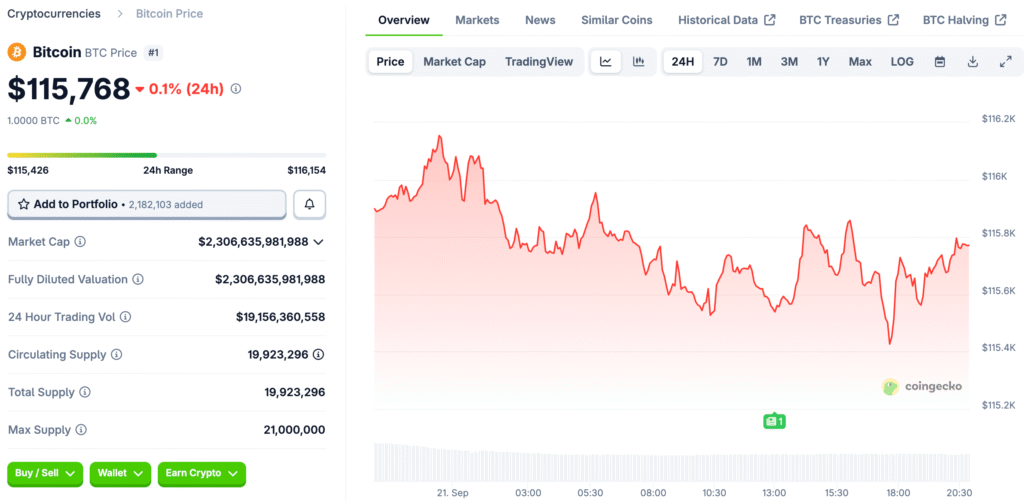The width and height of the screenshot is (1024, 501).
Task: Select the Market Cap chart toggle
Action: [455, 62]
